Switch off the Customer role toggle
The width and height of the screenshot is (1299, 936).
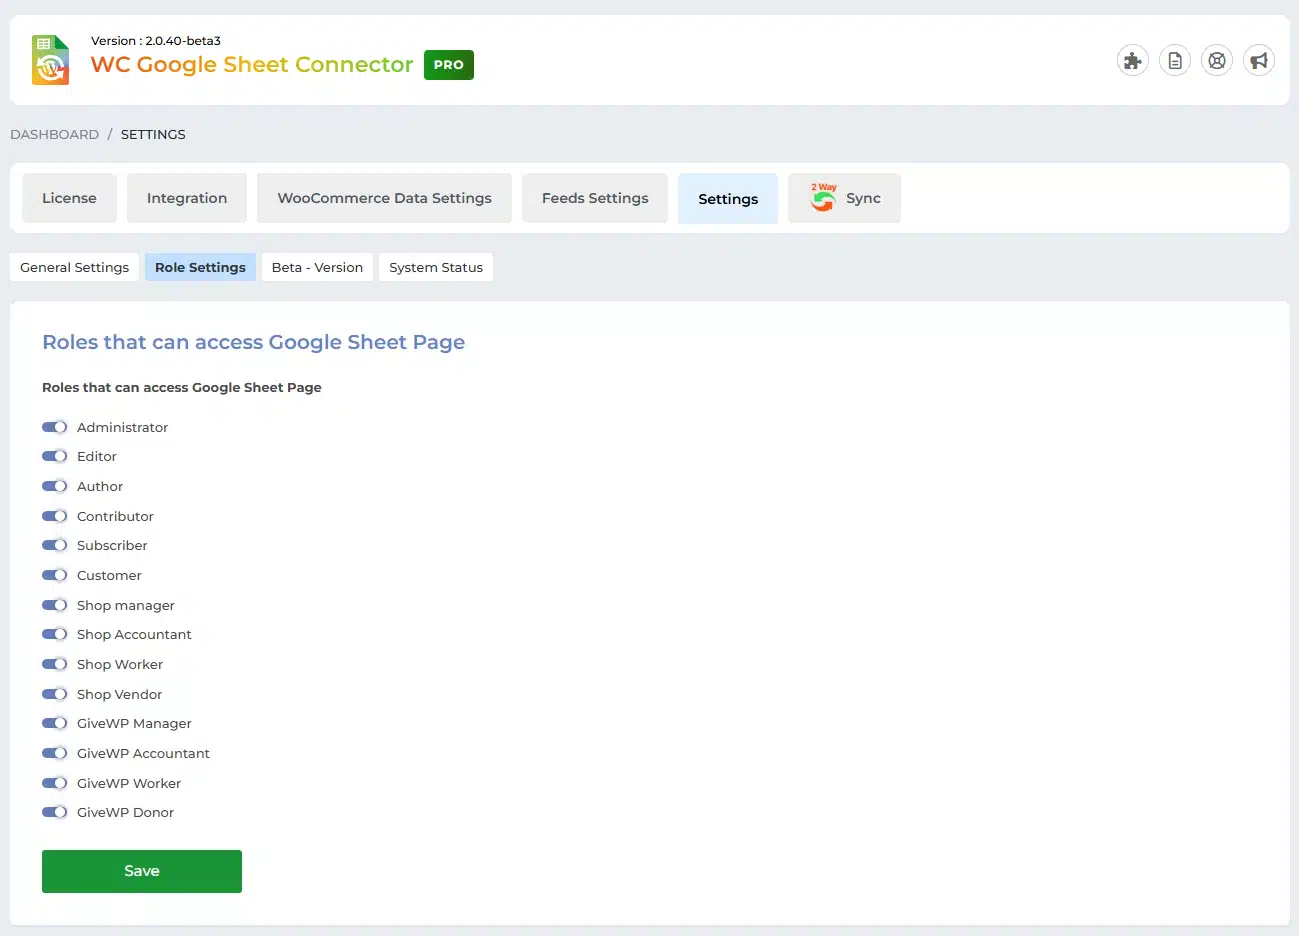pyautogui.click(x=54, y=575)
